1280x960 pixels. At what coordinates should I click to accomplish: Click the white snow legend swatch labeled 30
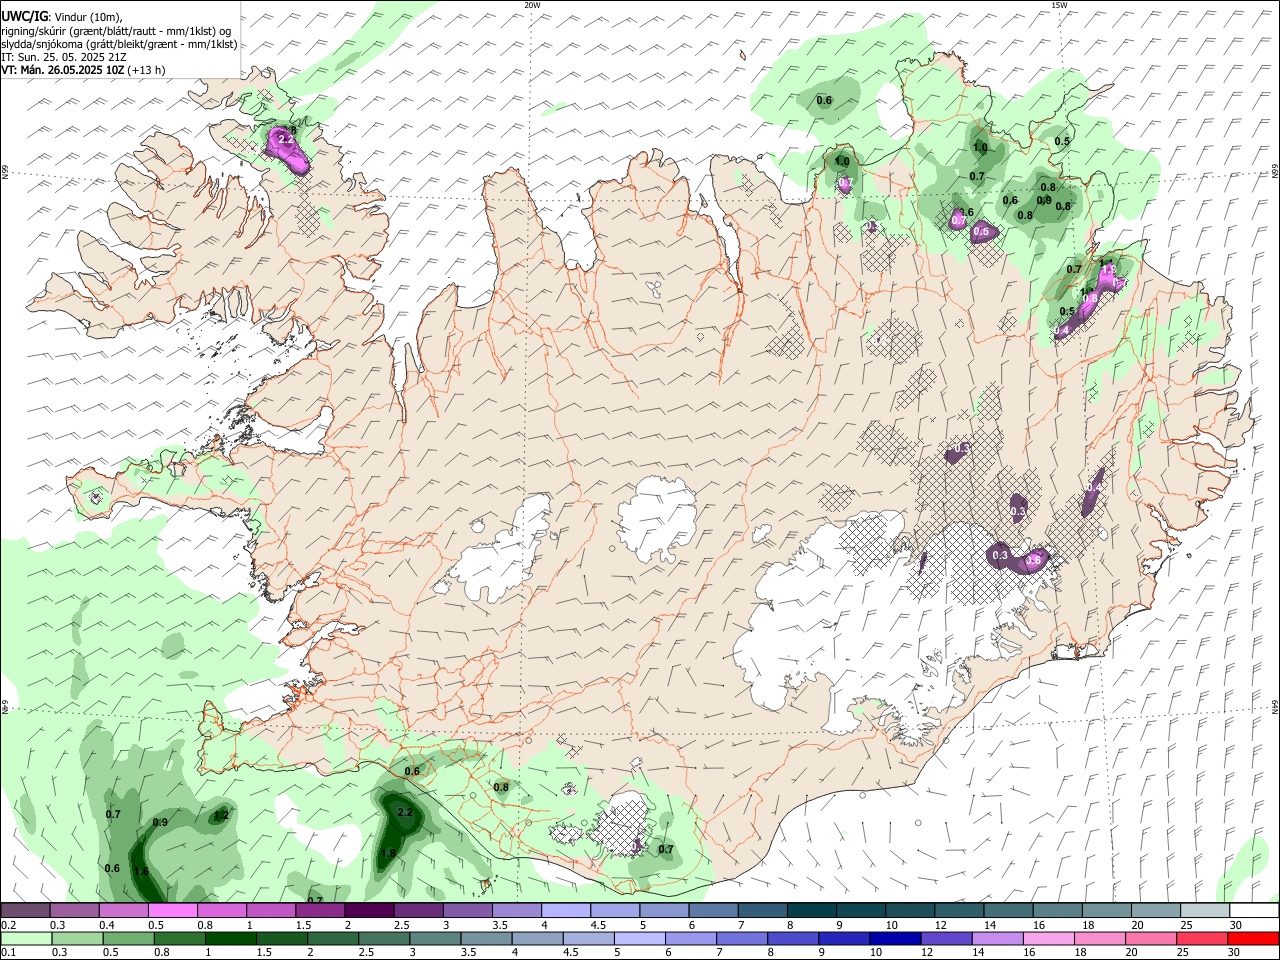click(x=1254, y=911)
